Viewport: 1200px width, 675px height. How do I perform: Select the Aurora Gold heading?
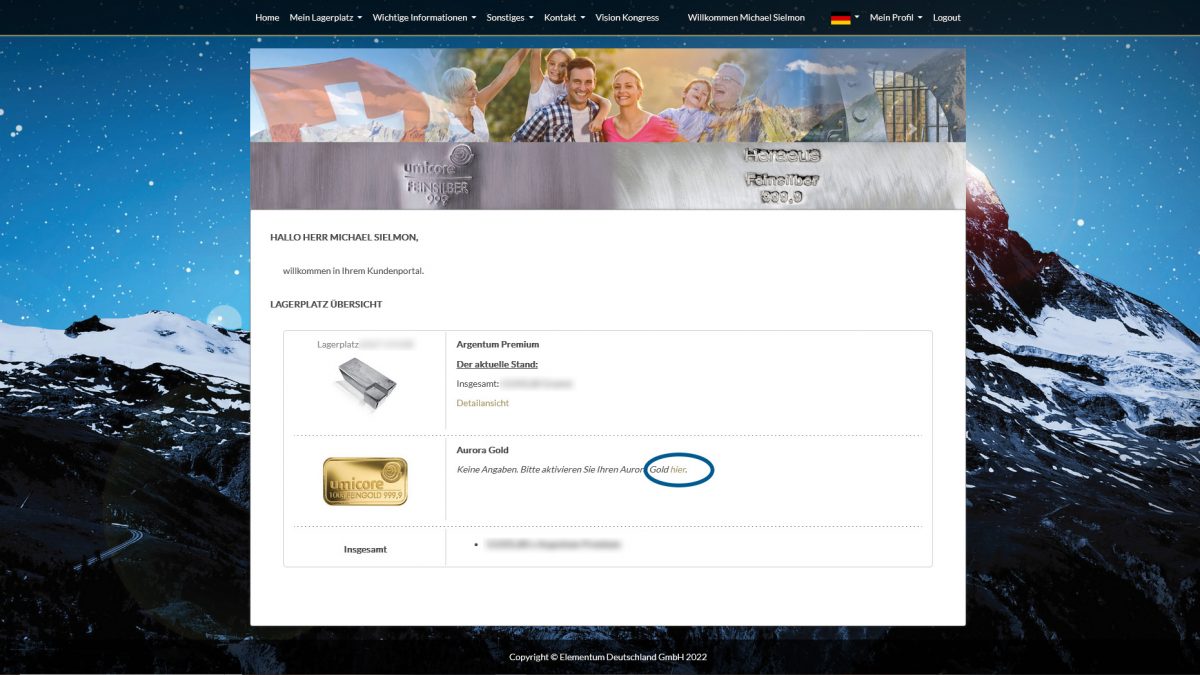tap(482, 450)
